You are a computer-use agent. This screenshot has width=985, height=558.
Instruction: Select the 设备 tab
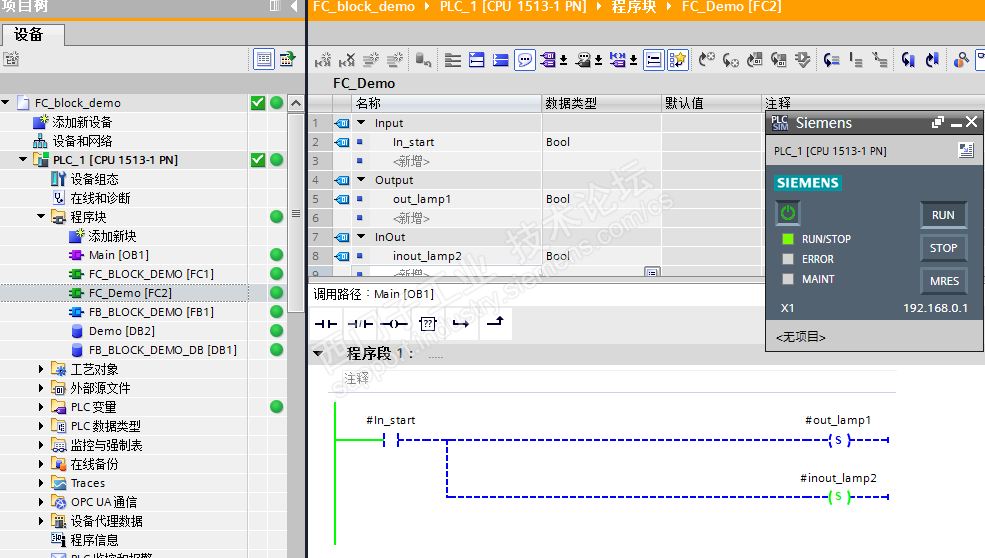[x=33, y=35]
